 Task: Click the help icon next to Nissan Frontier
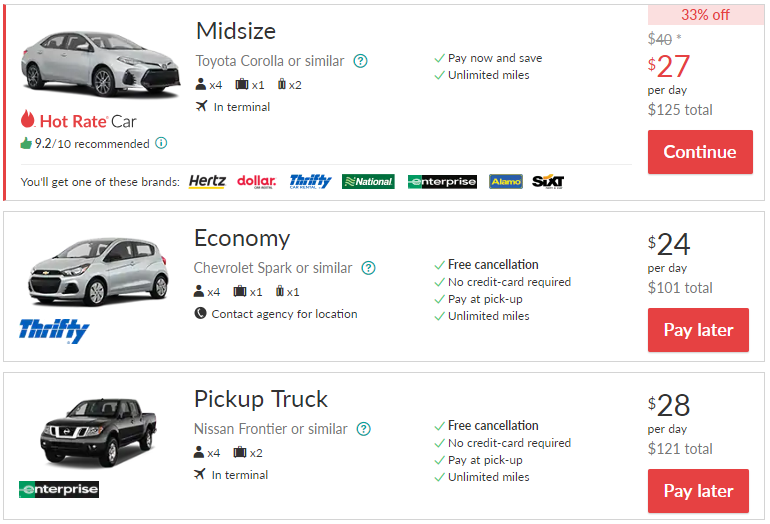pyautogui.click(x=363, y=429)
